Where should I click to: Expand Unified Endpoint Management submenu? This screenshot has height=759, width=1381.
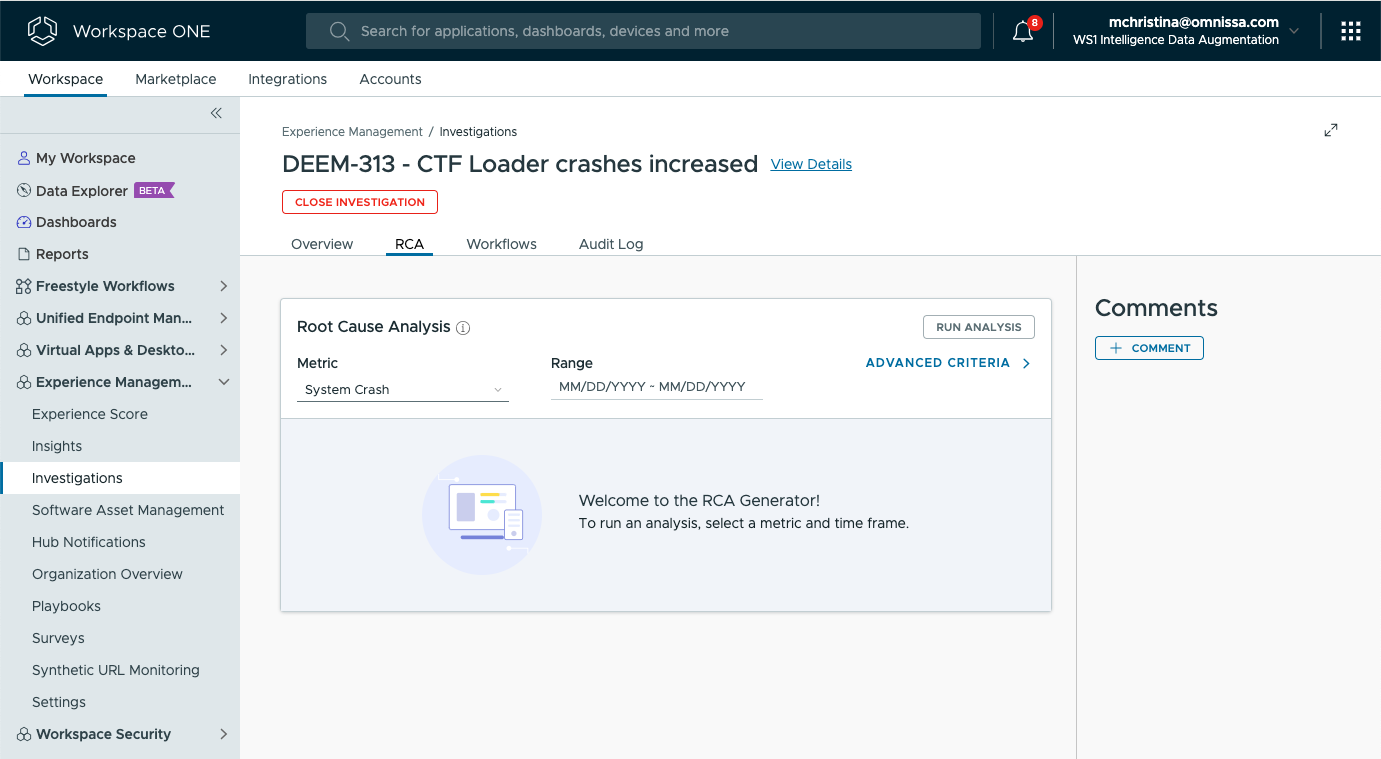click(224, 318)
